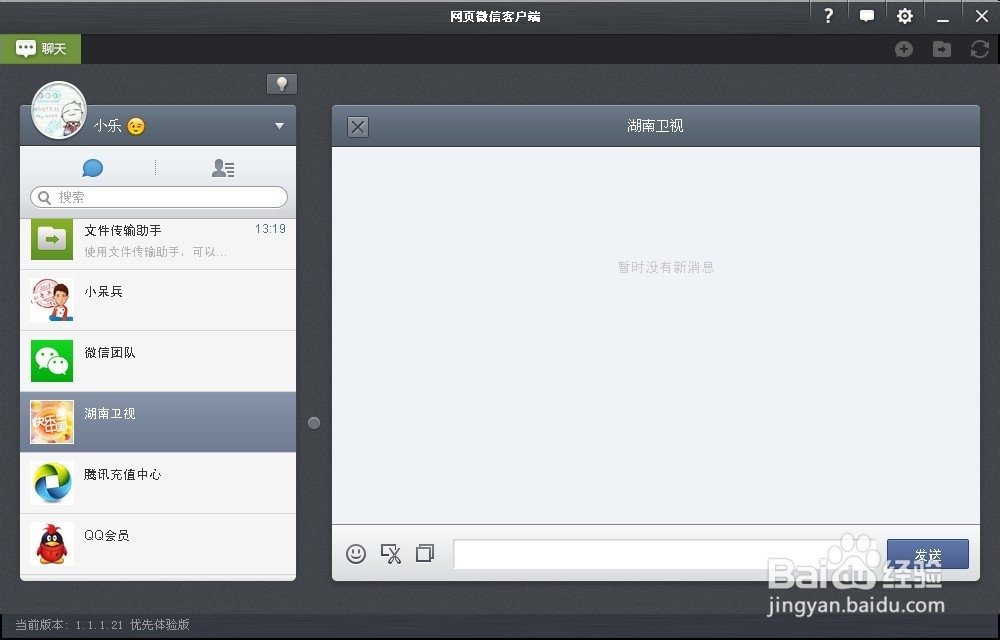
Task: Click the 小呆兵 avatar picture
Action: 52,300
